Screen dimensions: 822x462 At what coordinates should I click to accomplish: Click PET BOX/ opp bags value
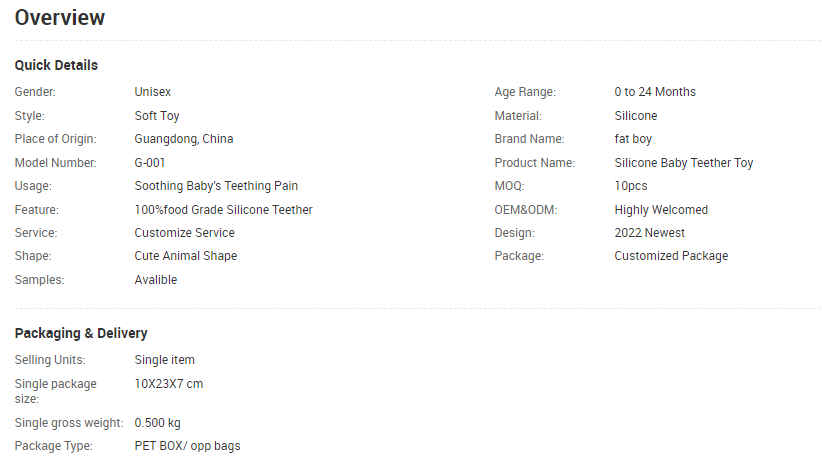pos(187,446)
